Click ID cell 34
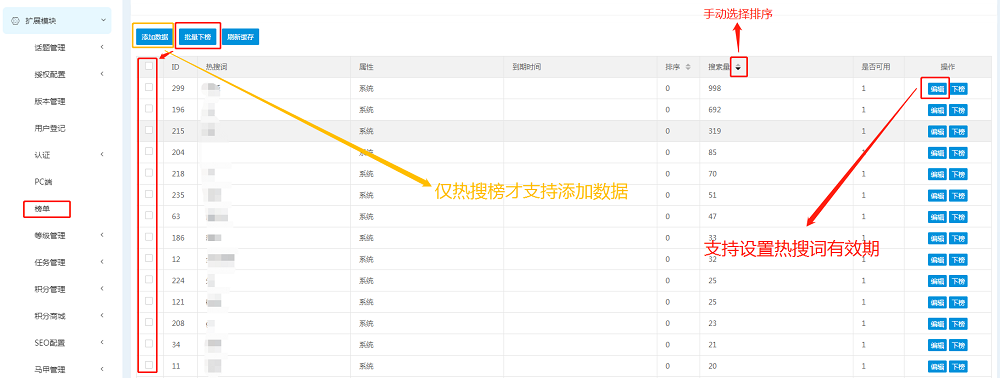This screenshot has height=378, width=1000. tap(176, 345)
